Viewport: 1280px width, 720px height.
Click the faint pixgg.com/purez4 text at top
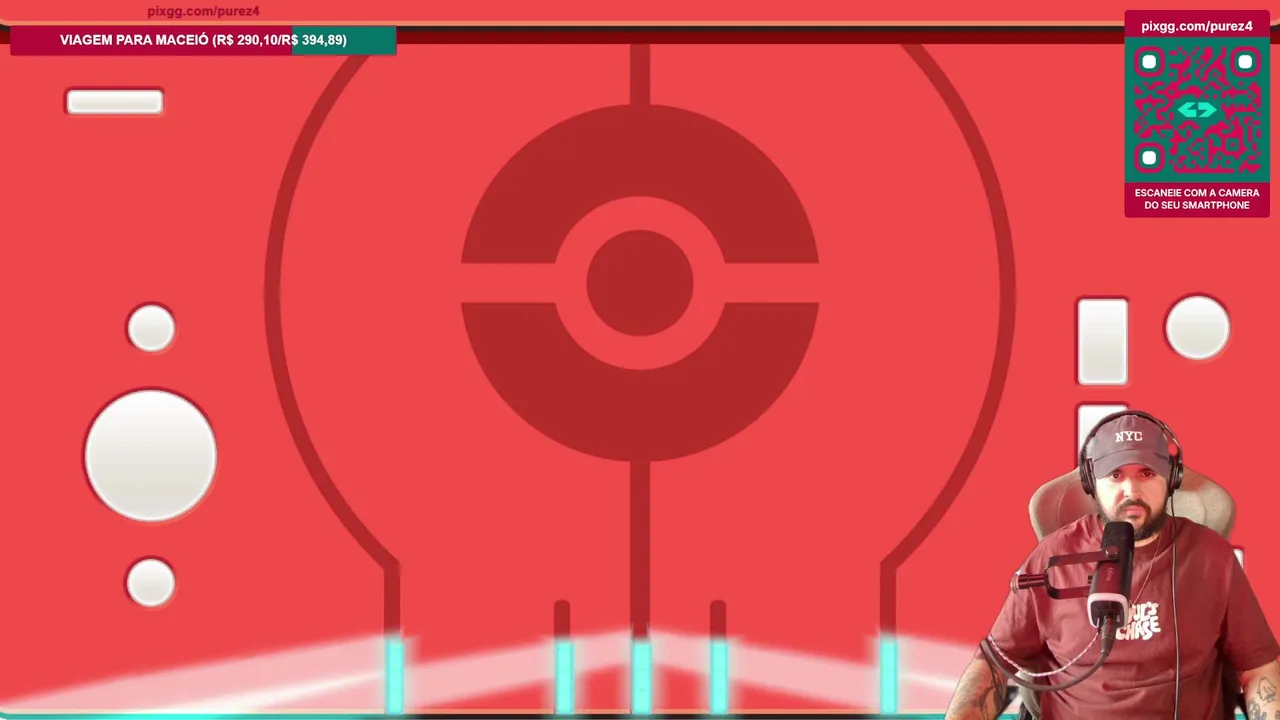point(203,11)
